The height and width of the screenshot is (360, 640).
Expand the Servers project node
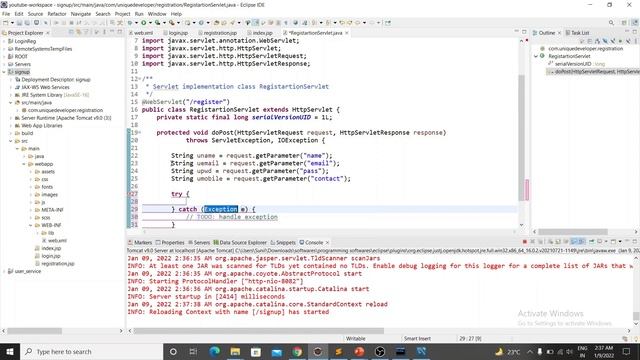click(4, 64)
